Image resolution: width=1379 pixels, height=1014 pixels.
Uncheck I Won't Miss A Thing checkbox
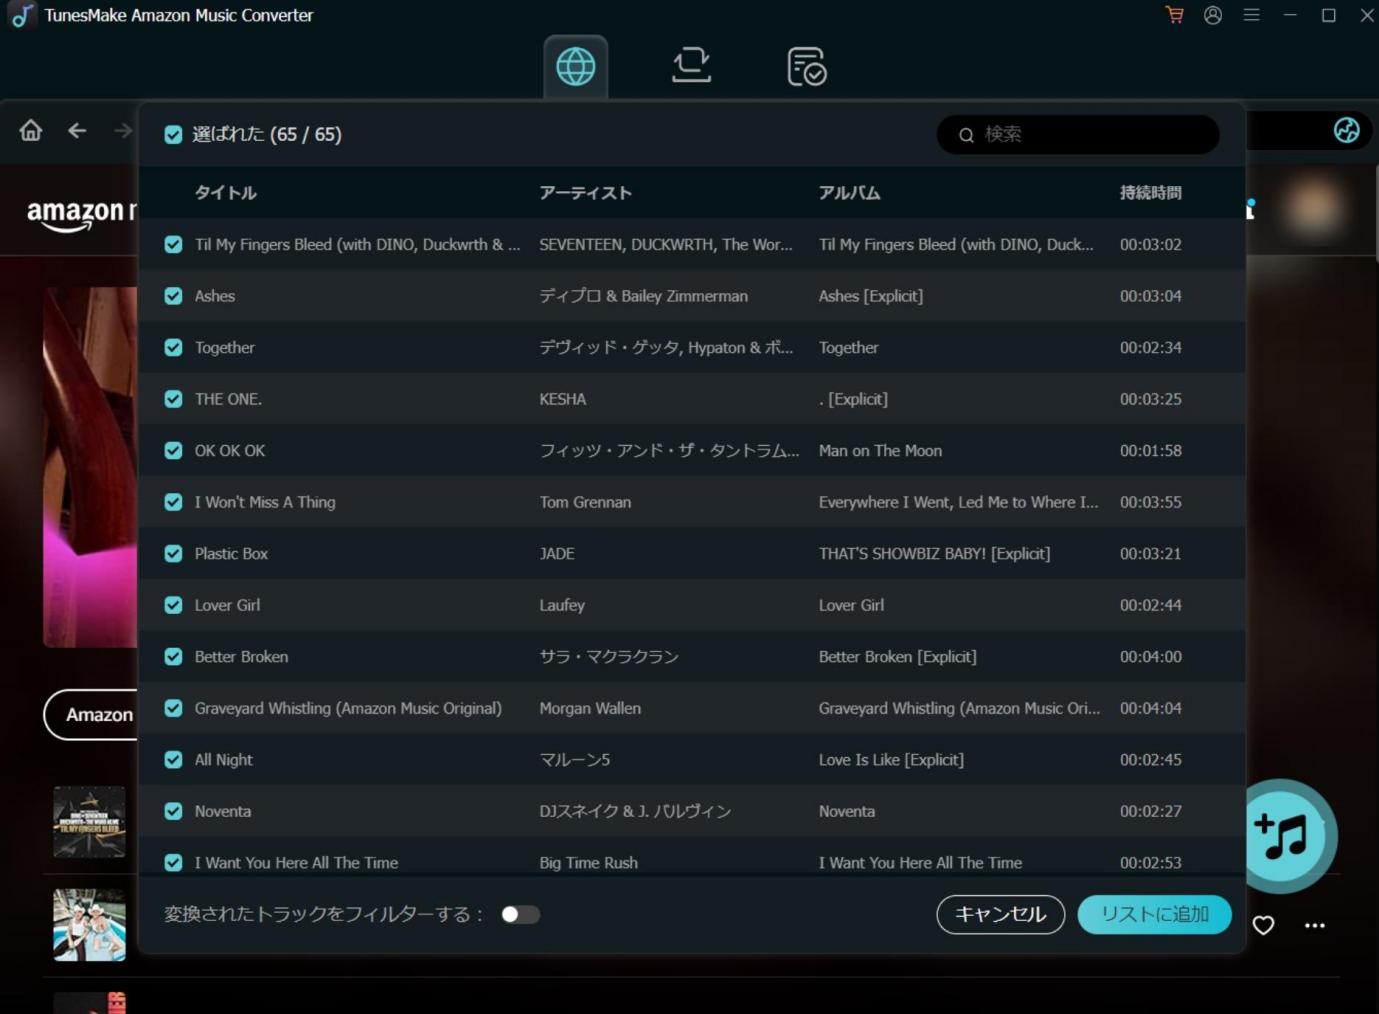tap(173, 502)
